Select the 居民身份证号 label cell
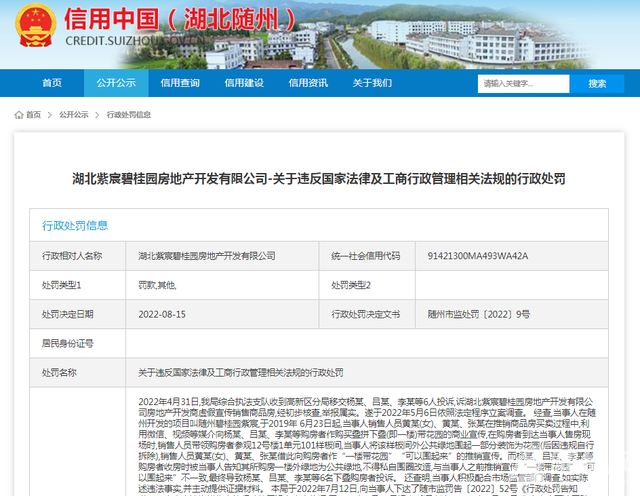Screen dimensions: 640x496 78,343
